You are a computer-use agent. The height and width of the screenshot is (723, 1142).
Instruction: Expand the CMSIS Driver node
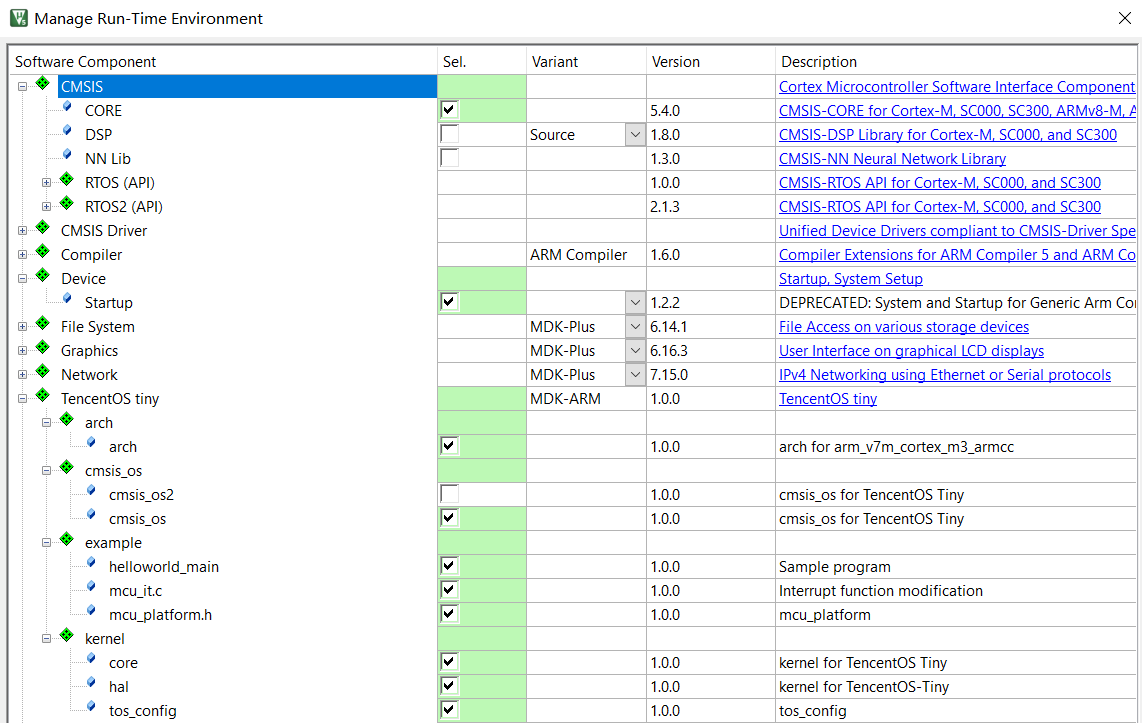[23, 231]
